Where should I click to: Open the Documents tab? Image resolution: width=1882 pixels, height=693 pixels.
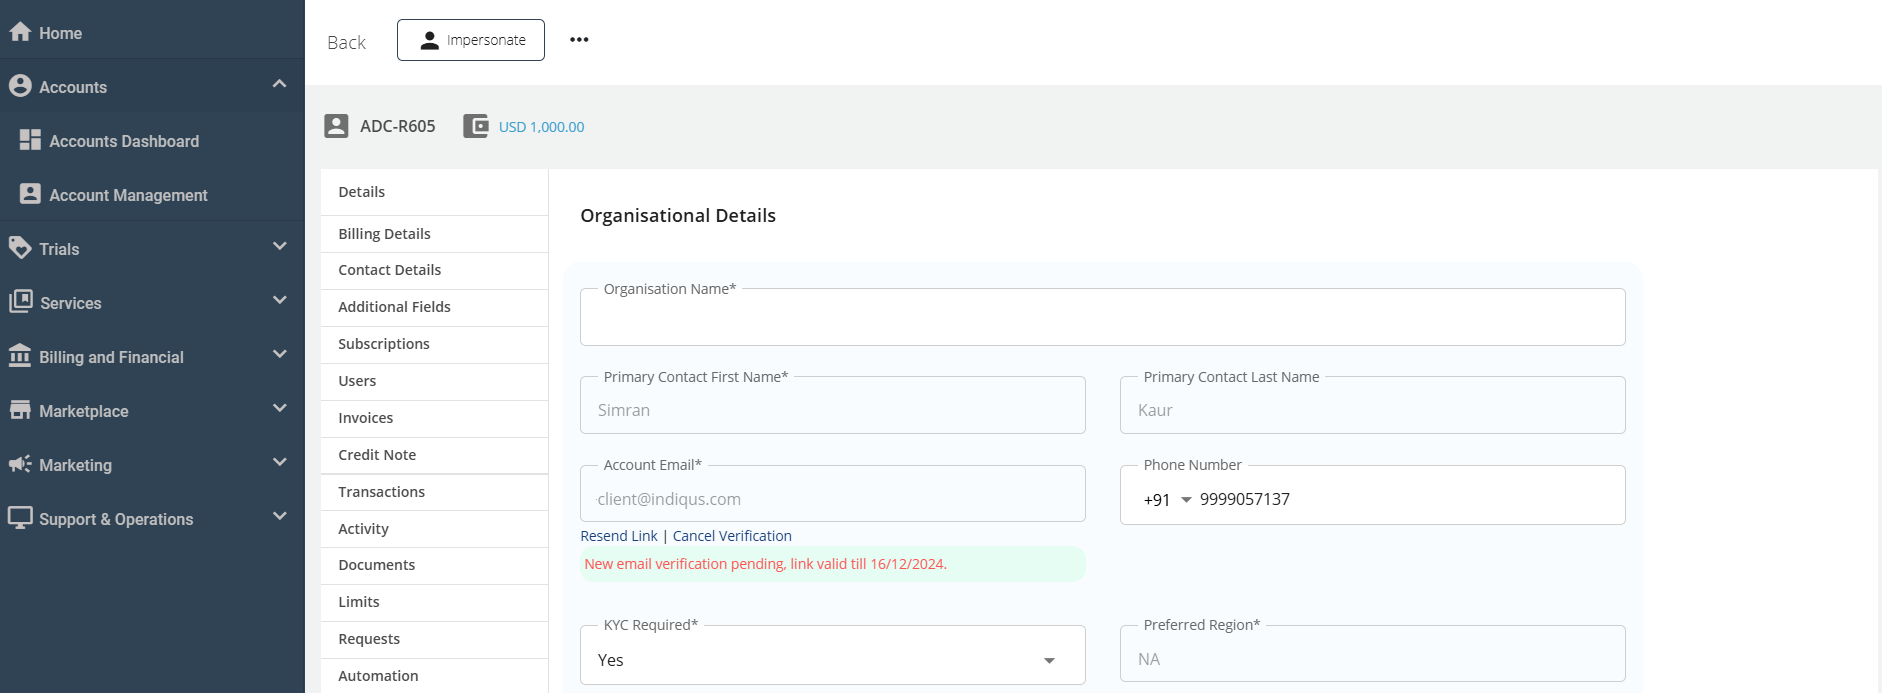click(x=434, y=565)
